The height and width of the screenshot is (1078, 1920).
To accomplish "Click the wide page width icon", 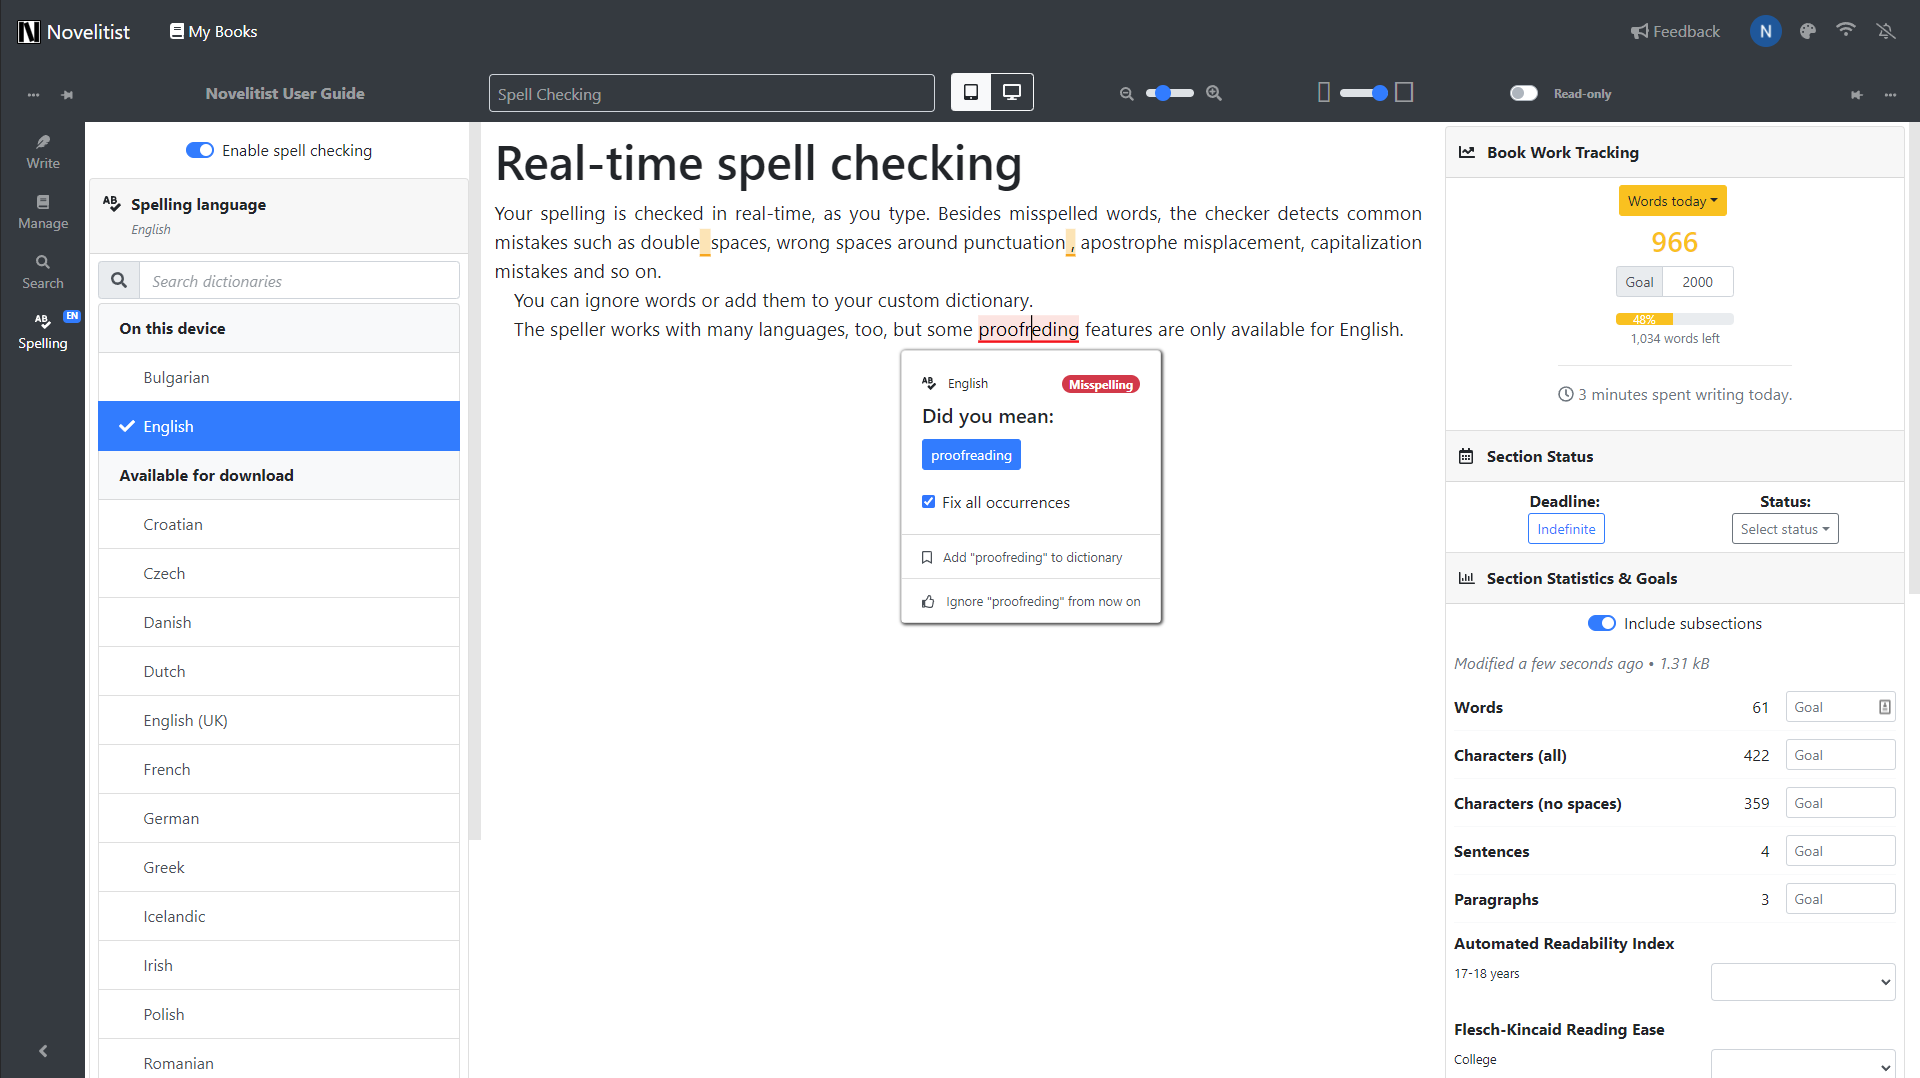I will coord(1404,93).
